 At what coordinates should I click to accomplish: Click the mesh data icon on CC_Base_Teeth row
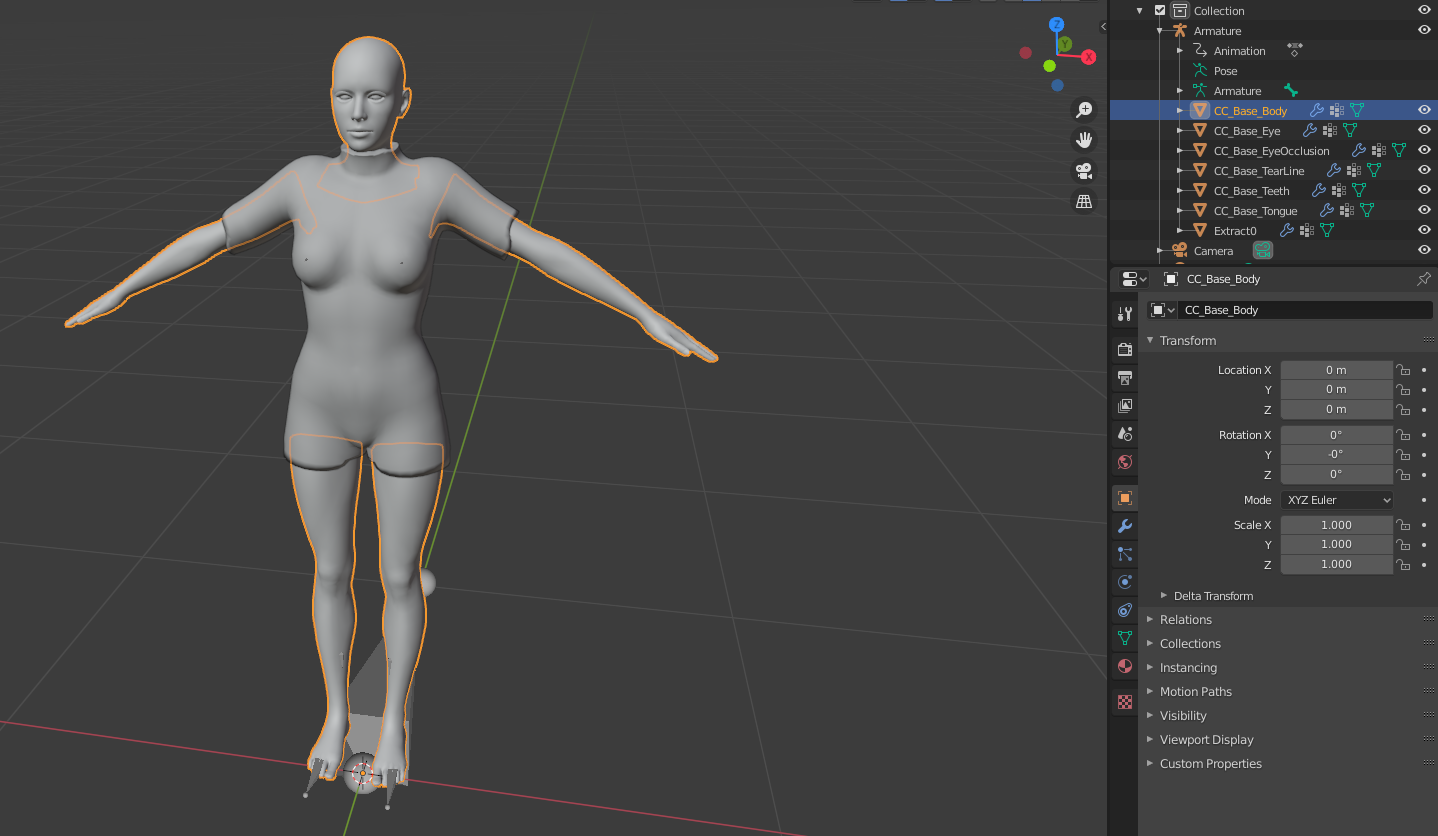tap(1359, 191)
